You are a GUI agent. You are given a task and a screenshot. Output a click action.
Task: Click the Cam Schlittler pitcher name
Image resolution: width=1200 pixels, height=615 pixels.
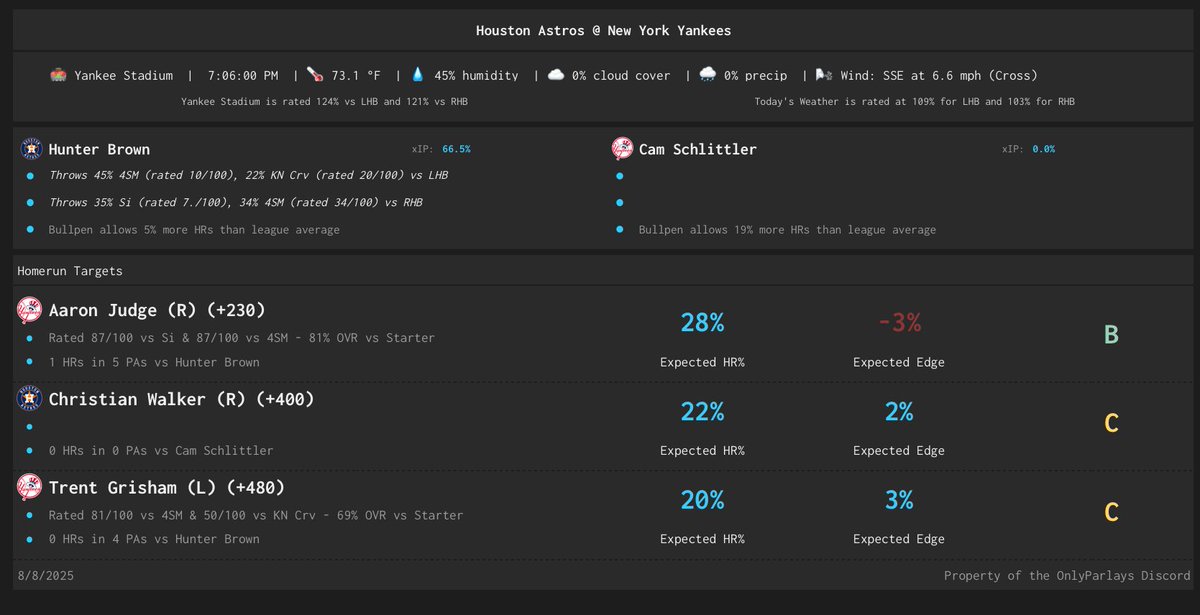(x=698, y=149)
